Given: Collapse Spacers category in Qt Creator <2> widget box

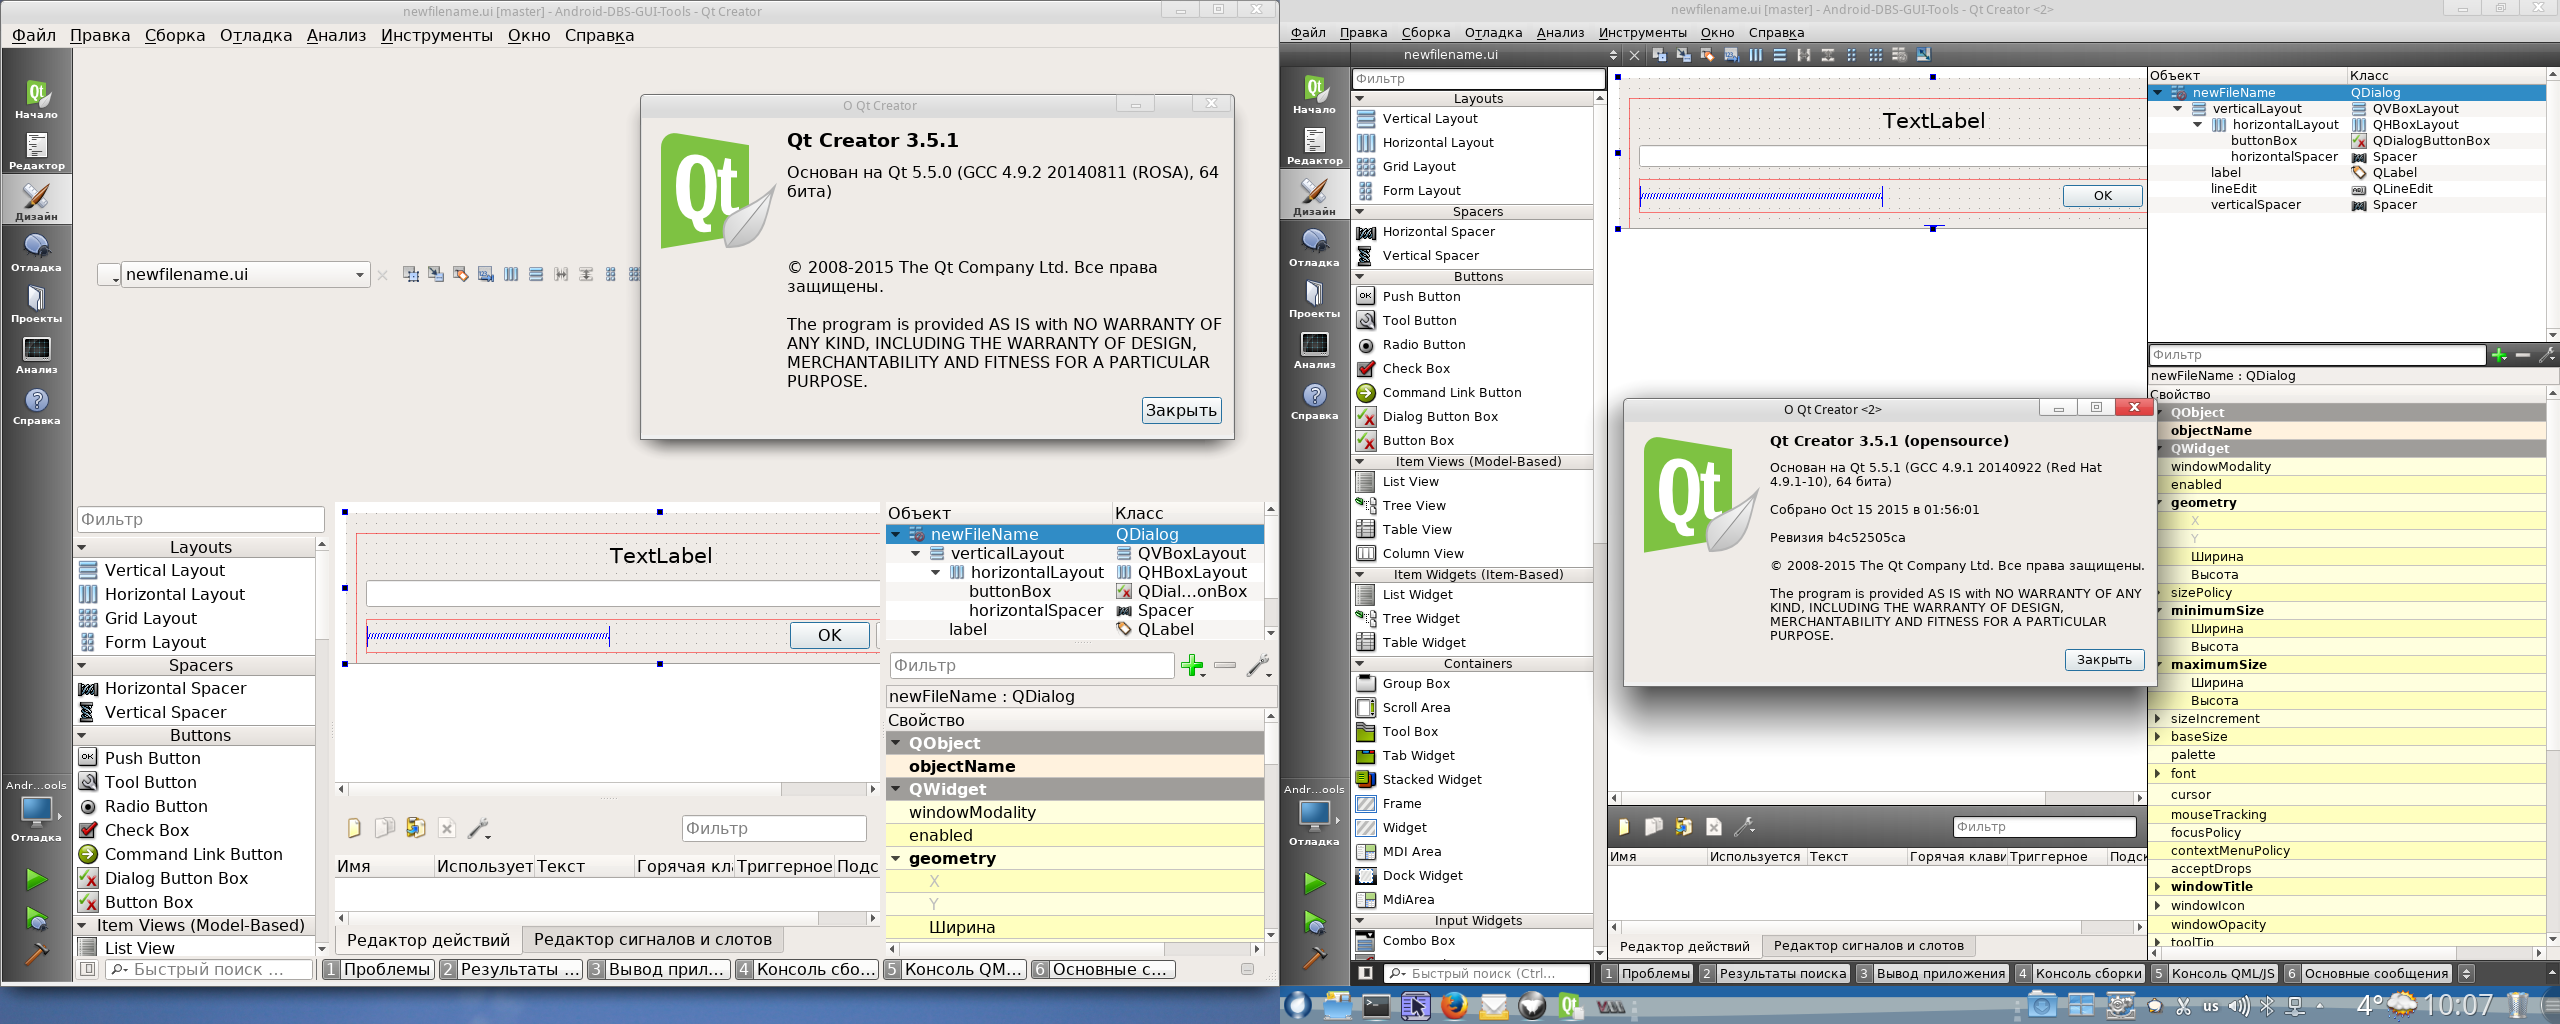Looking at the screenshot, I should tap(1360, 212).
